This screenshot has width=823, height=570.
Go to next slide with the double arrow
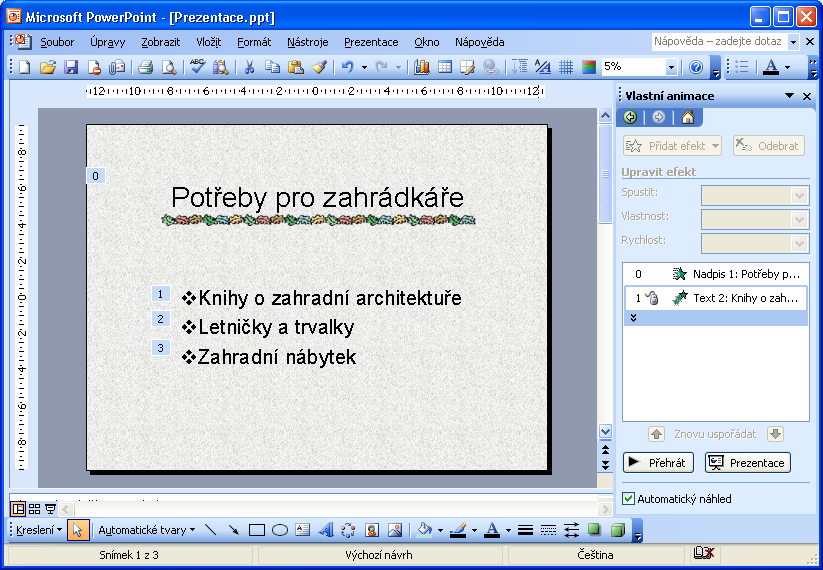tap(605, 465)
